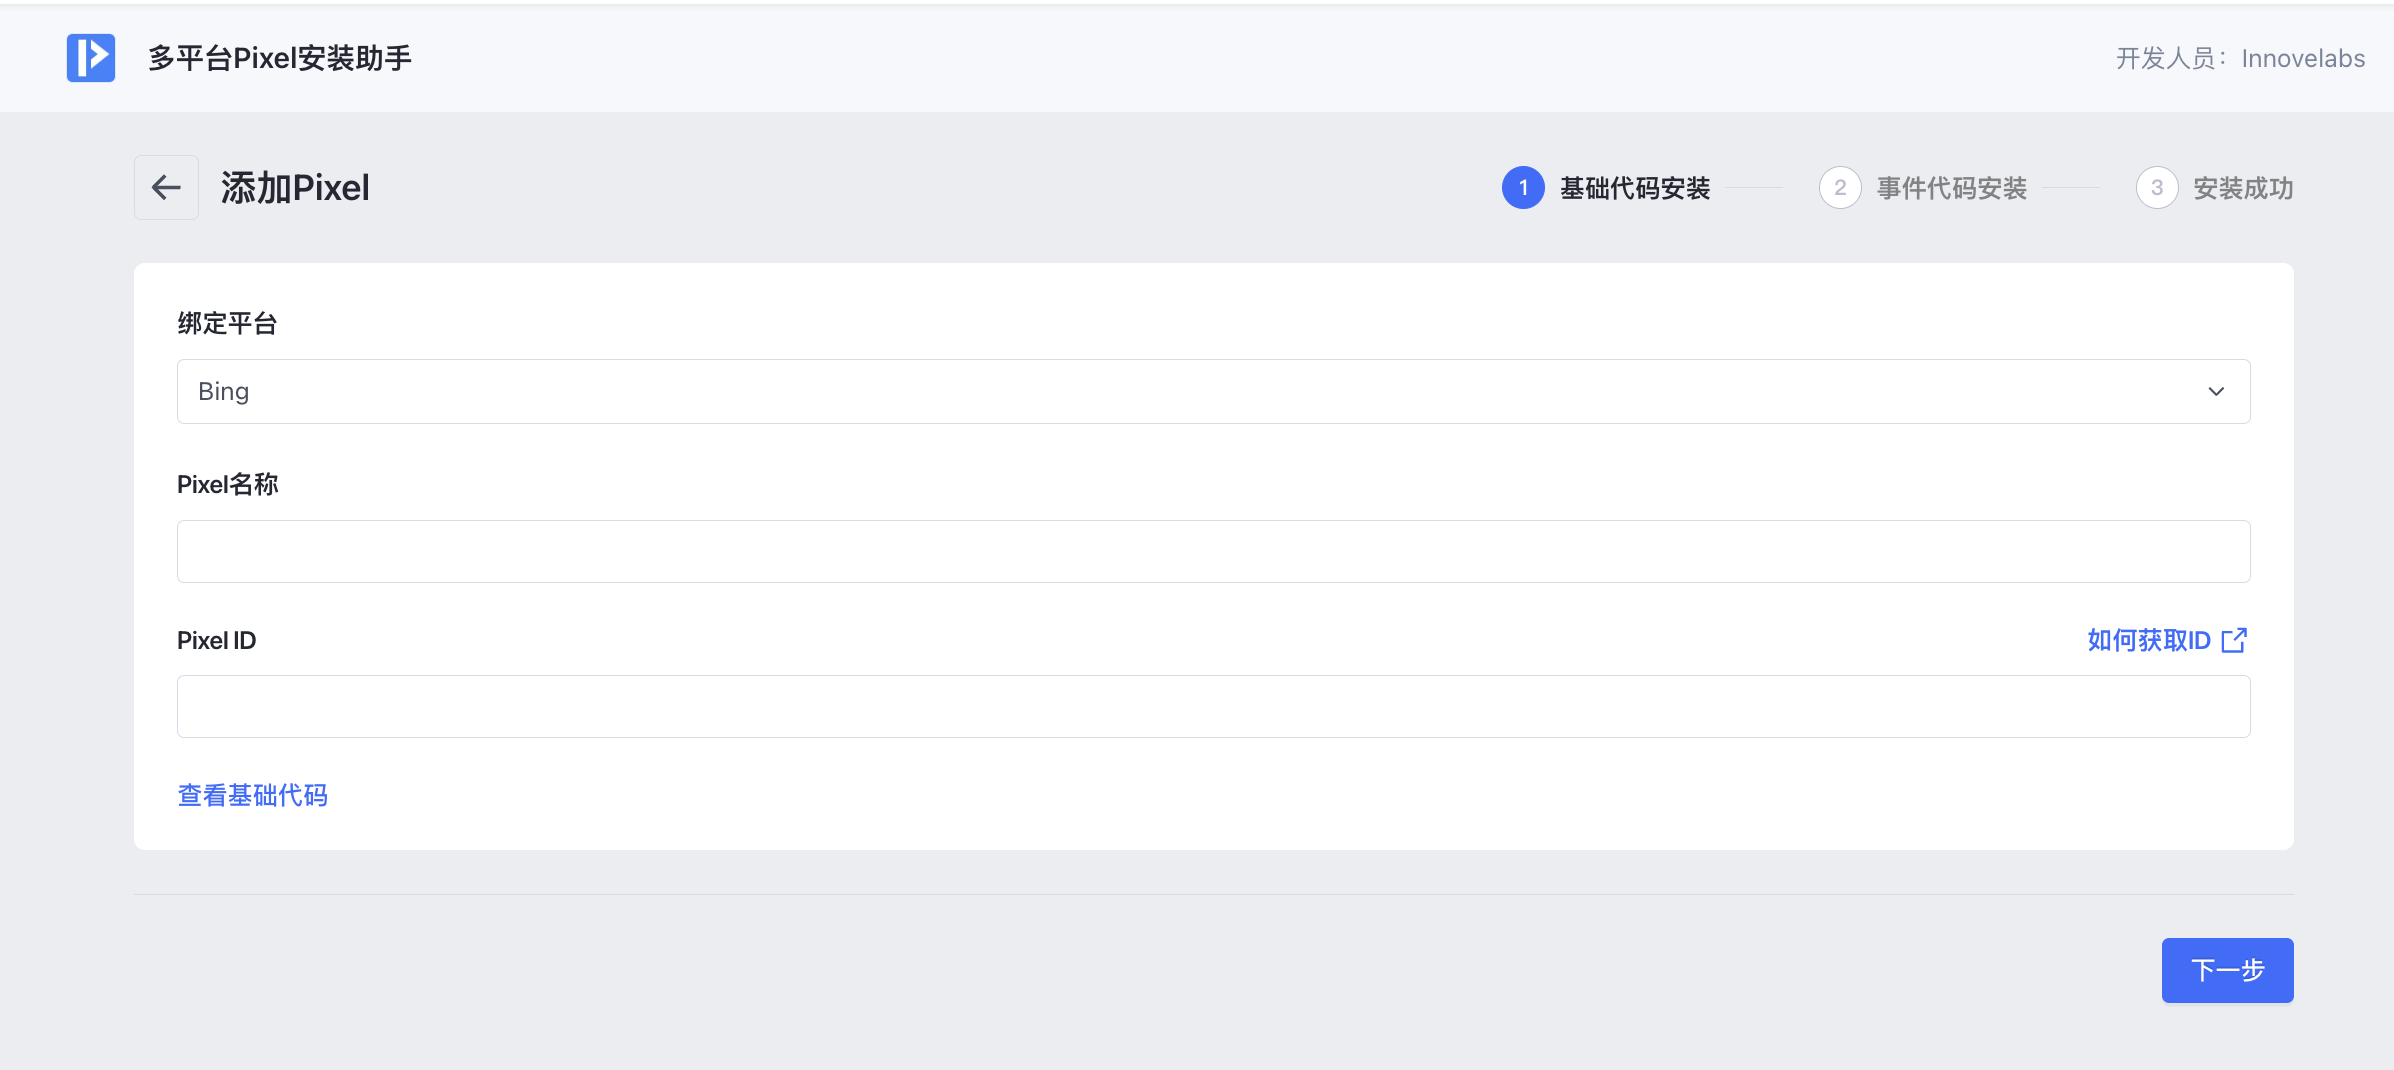Expand the platform dropdown chevron
Viewport: 2394px width, 1070px height.
click(2216, 391)
